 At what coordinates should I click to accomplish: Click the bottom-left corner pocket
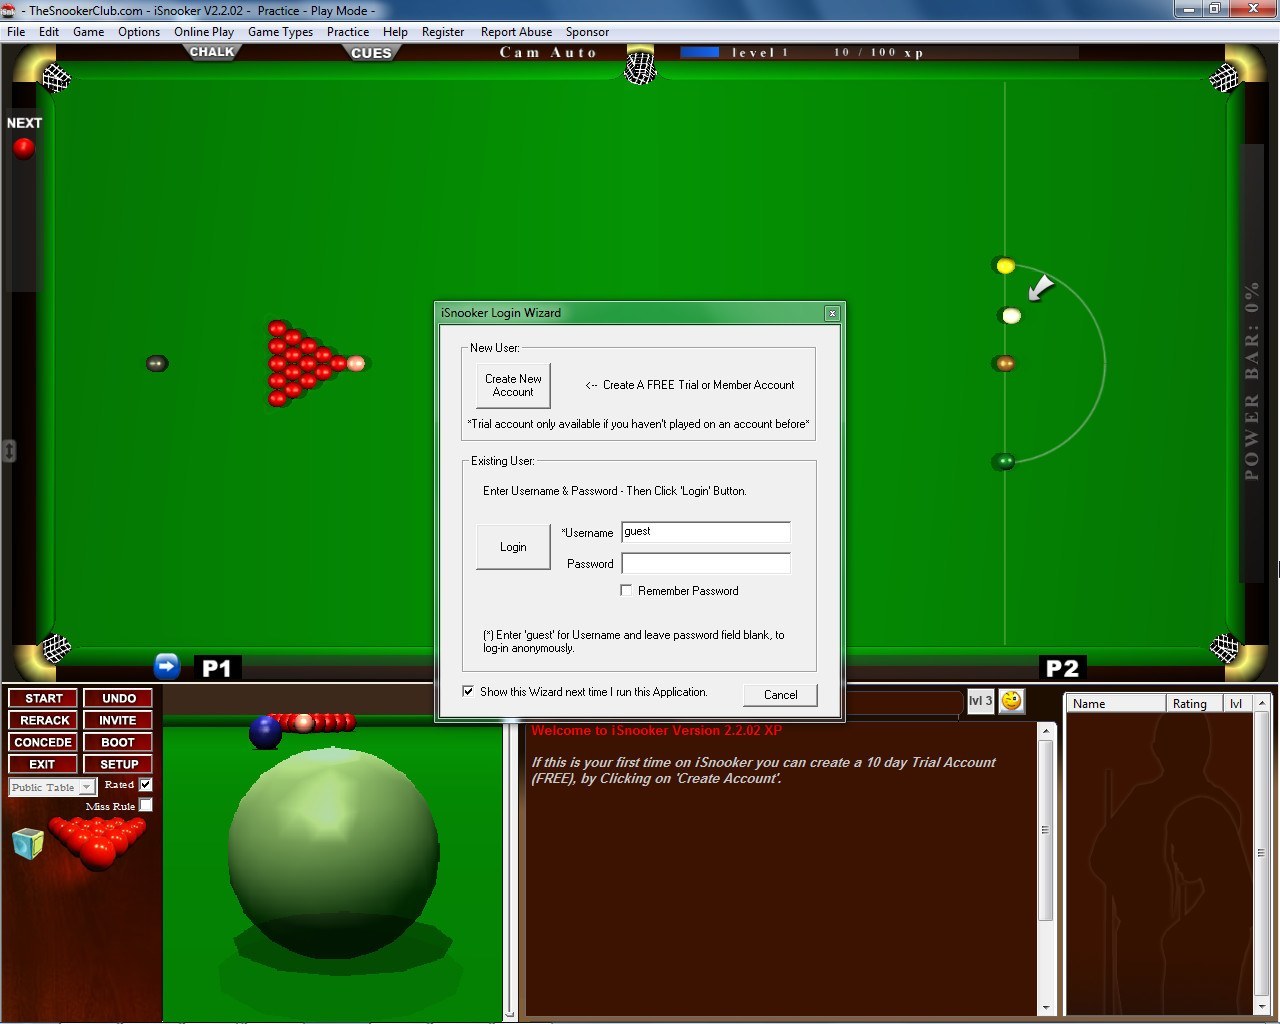(x=56, y=648)
